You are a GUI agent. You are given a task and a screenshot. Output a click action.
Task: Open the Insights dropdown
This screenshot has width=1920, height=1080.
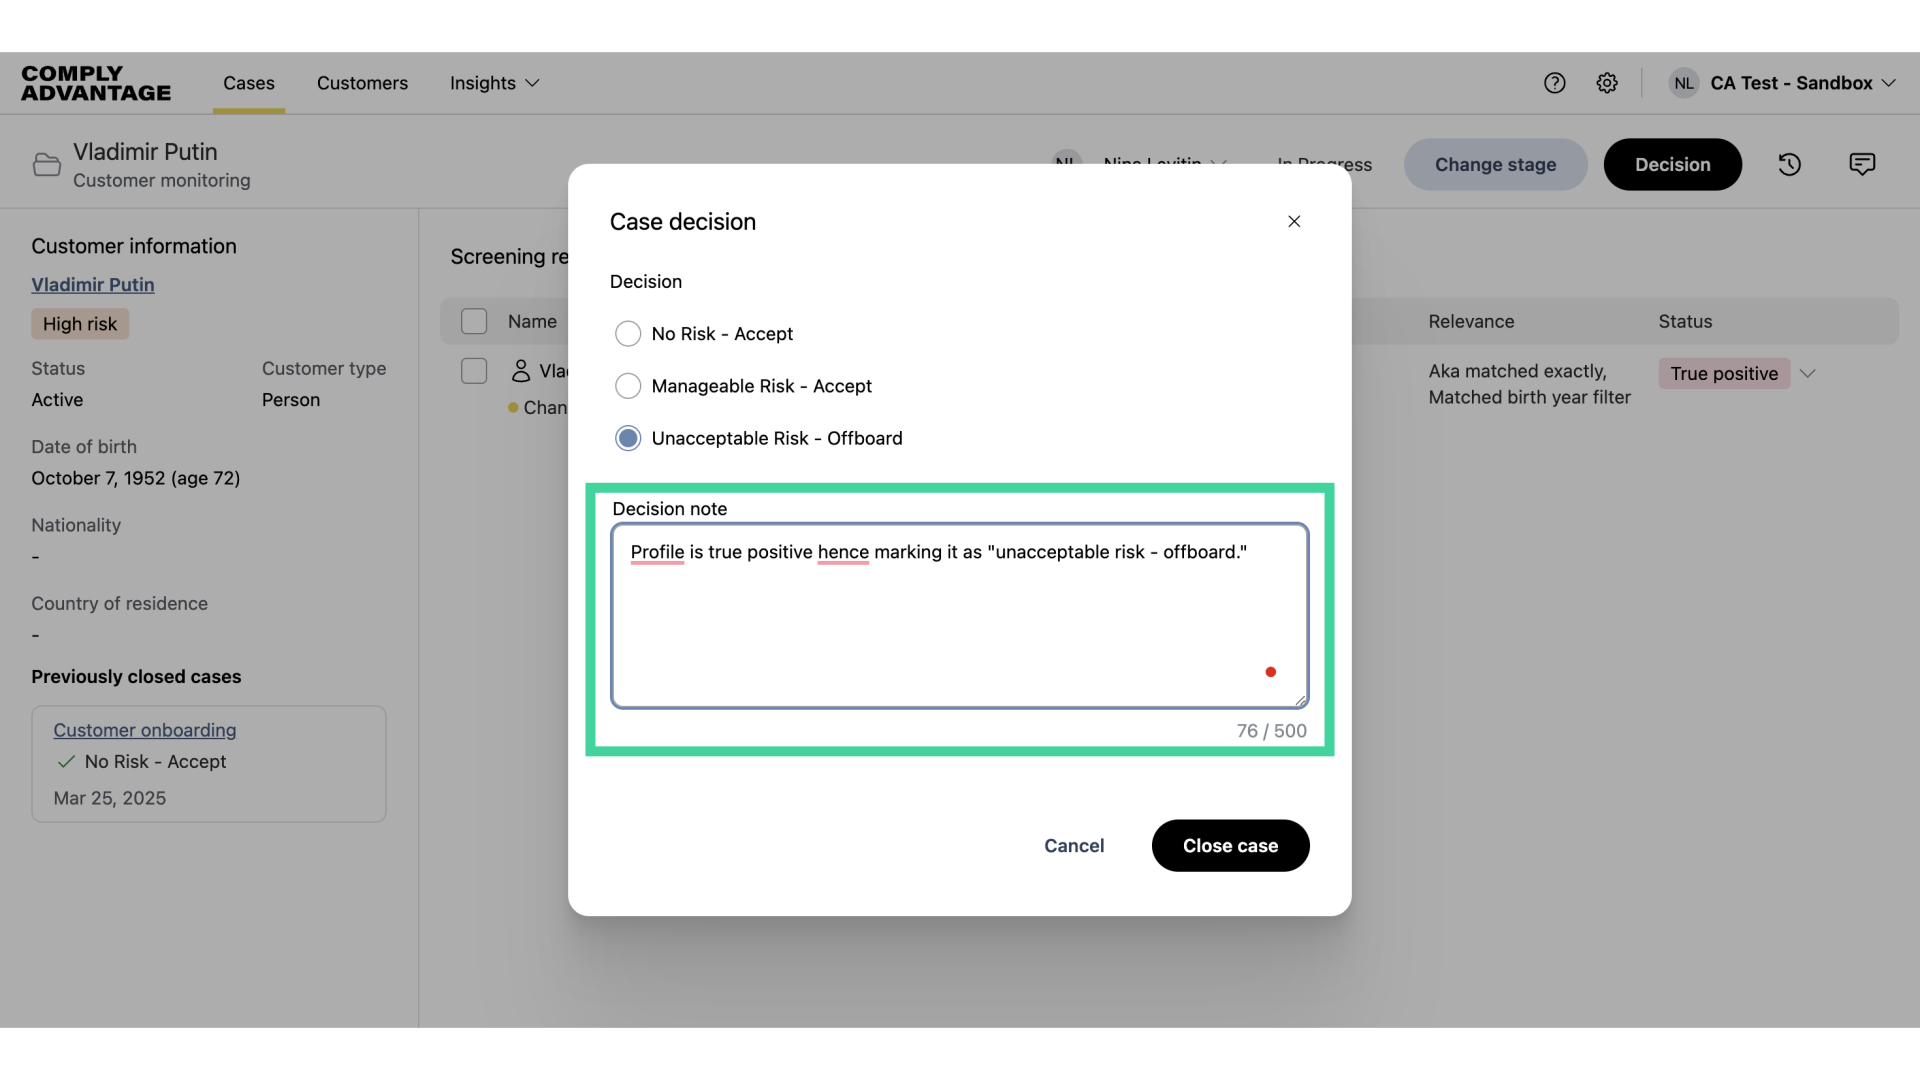(493, 84)
